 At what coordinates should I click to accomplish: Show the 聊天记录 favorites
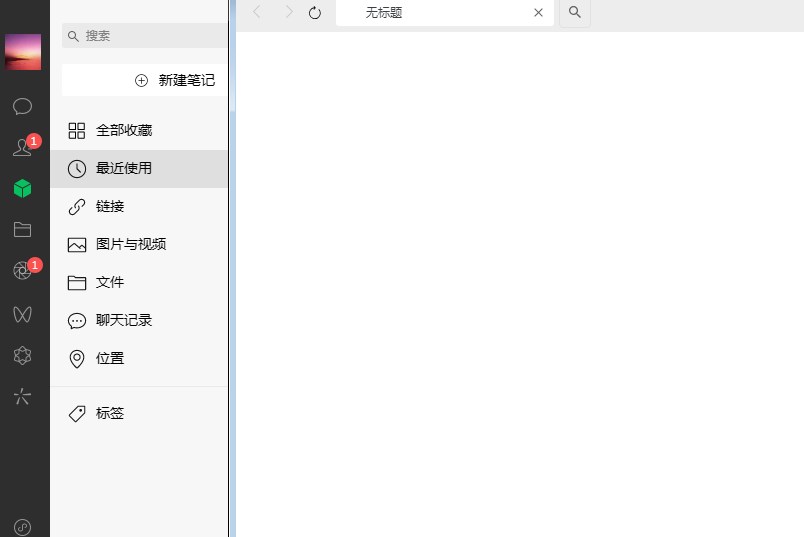coord(124,321)
